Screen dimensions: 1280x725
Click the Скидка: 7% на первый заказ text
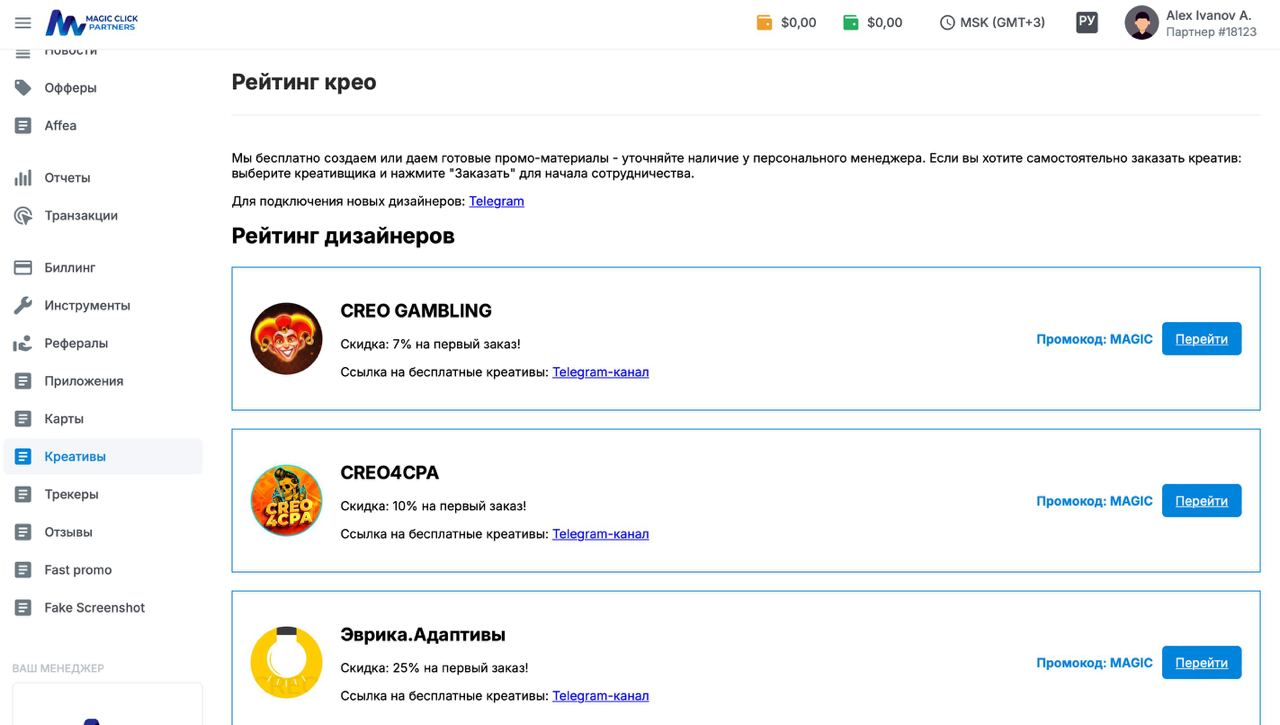click(x=430, y=344)
